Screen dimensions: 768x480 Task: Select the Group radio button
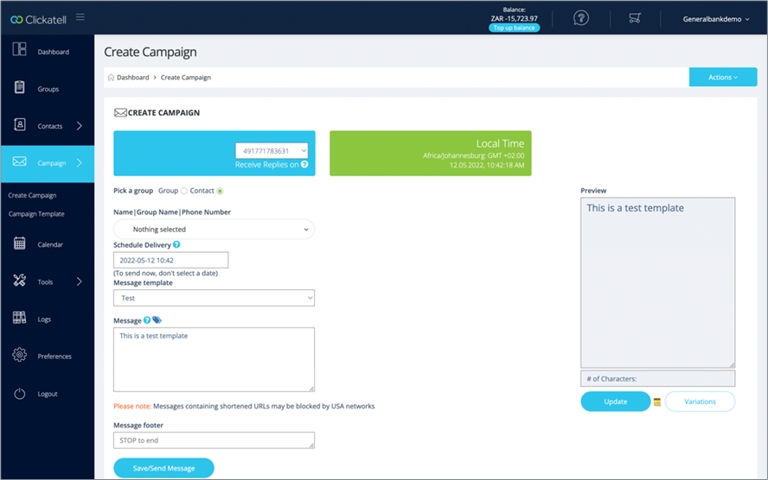click(184, 191)
